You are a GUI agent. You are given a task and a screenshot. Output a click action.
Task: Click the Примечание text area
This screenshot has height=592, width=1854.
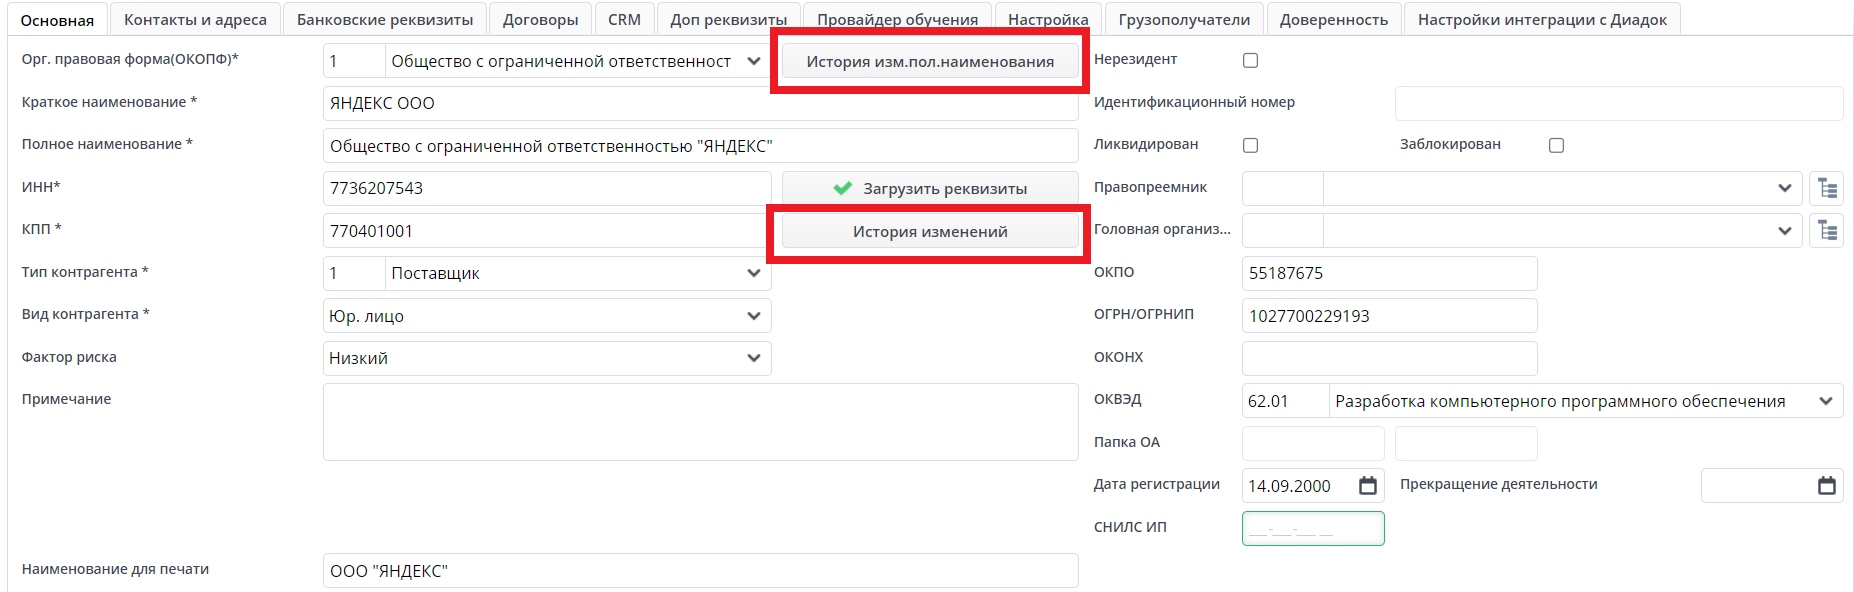tap(700, 422)
